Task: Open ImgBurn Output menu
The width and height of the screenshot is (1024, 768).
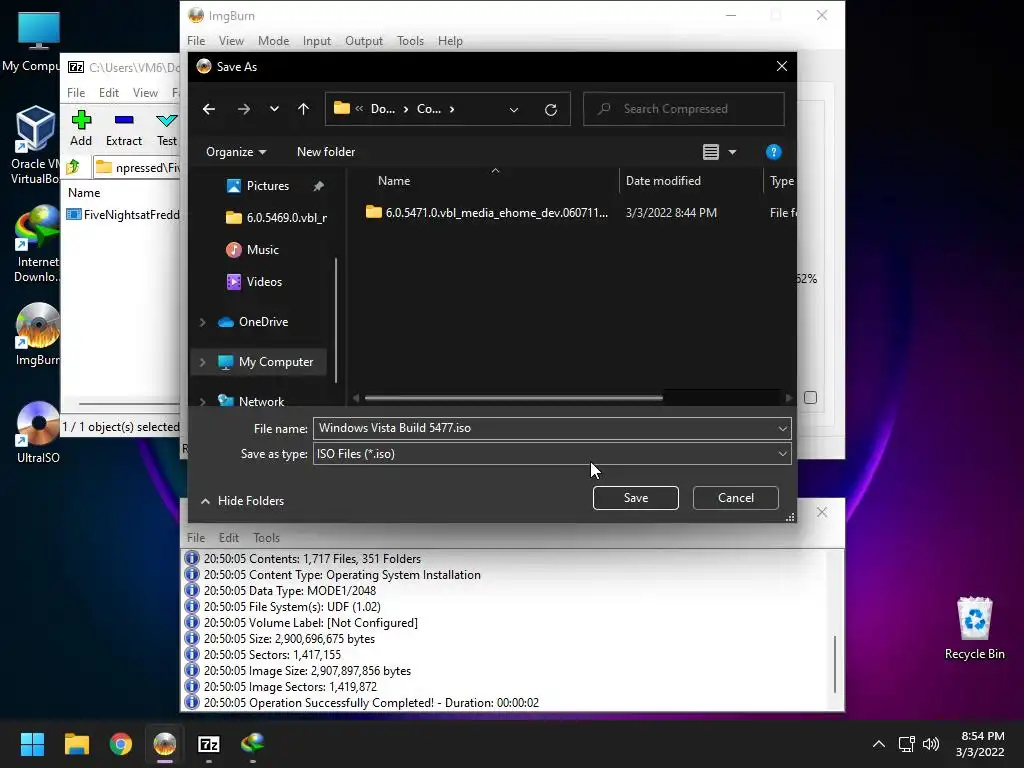Action: tap(364, 40)
